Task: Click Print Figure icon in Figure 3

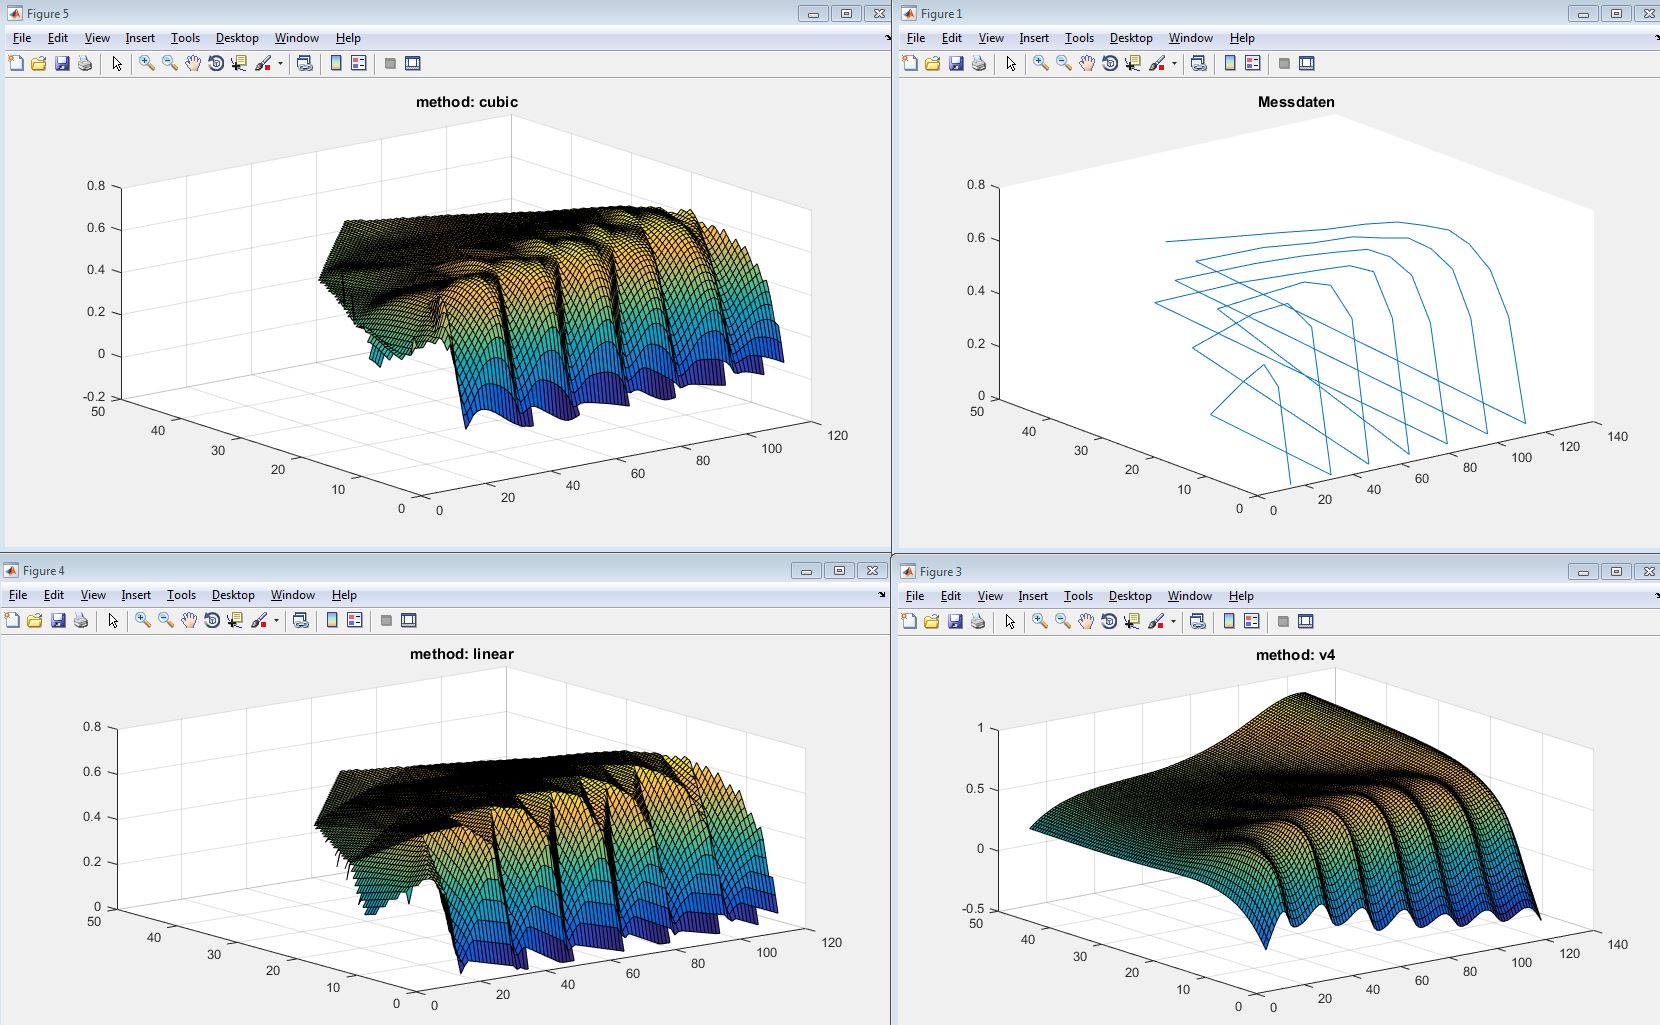Action: coord(978,621)
